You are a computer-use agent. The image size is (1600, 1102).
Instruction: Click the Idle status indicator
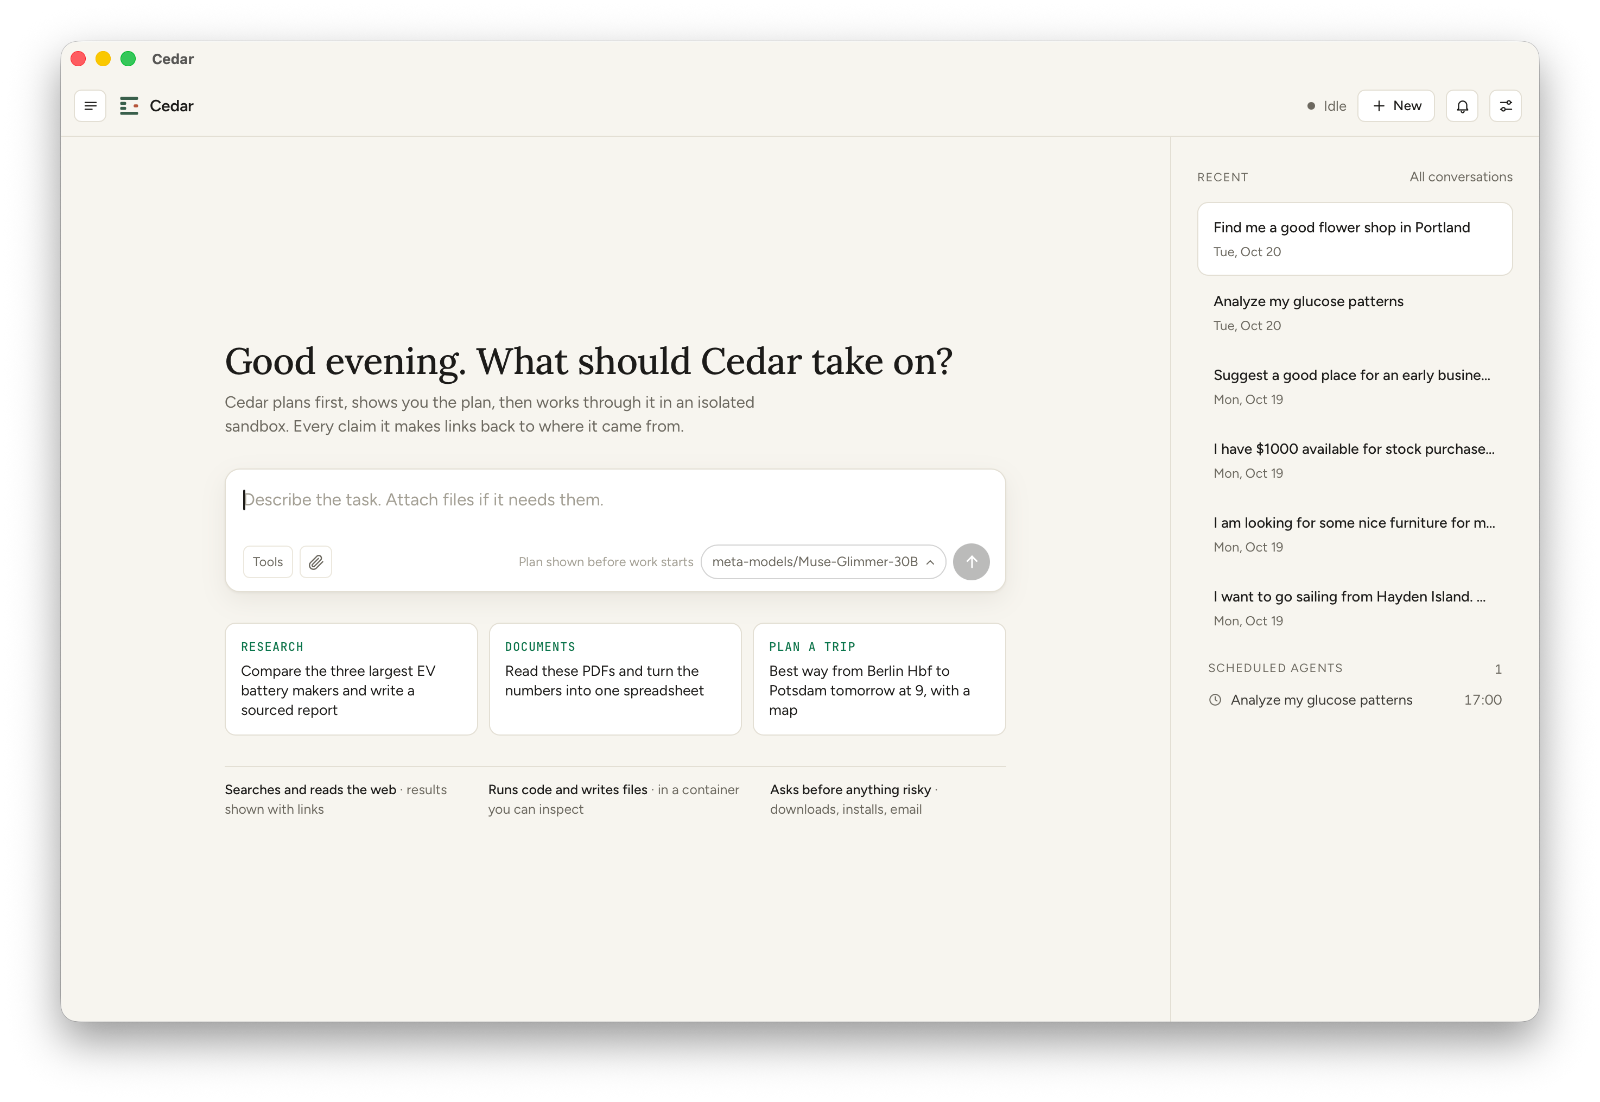pos(1326,106)
